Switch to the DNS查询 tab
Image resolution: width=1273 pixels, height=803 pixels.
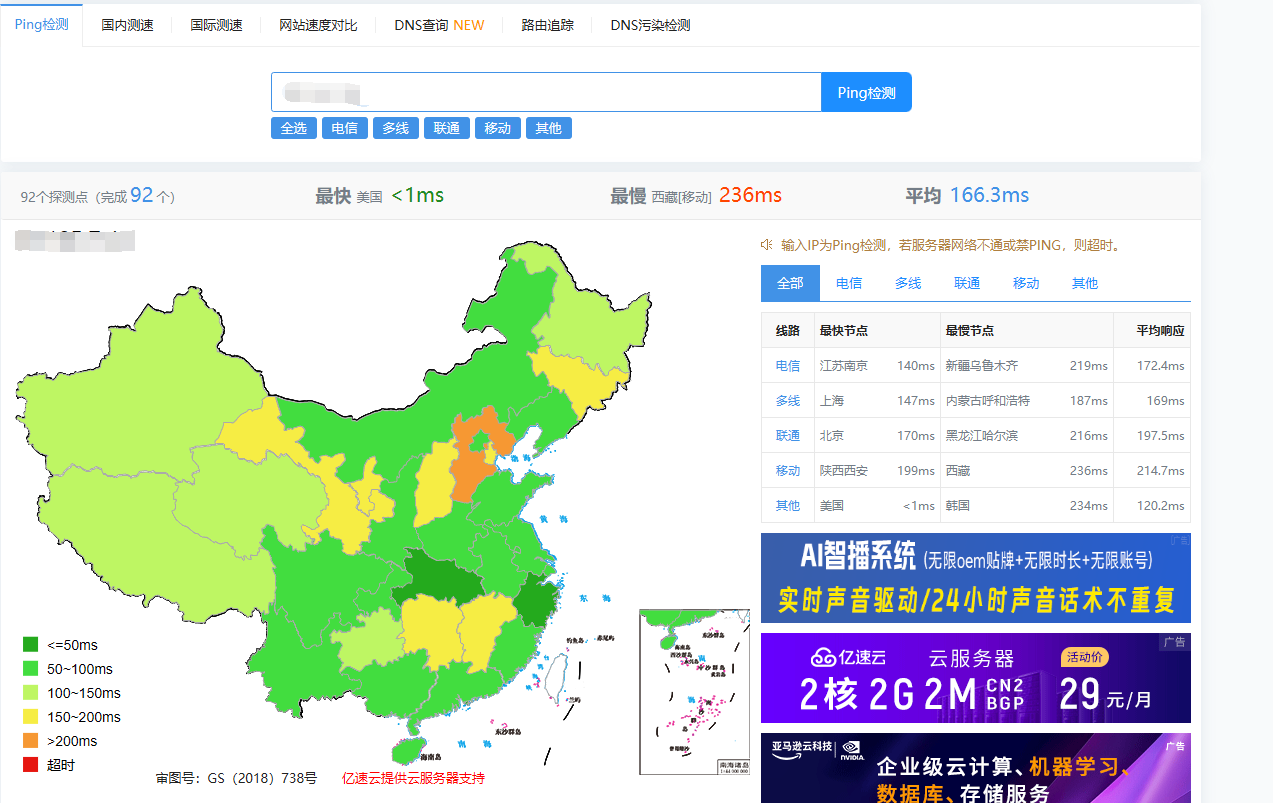(439, 25)
